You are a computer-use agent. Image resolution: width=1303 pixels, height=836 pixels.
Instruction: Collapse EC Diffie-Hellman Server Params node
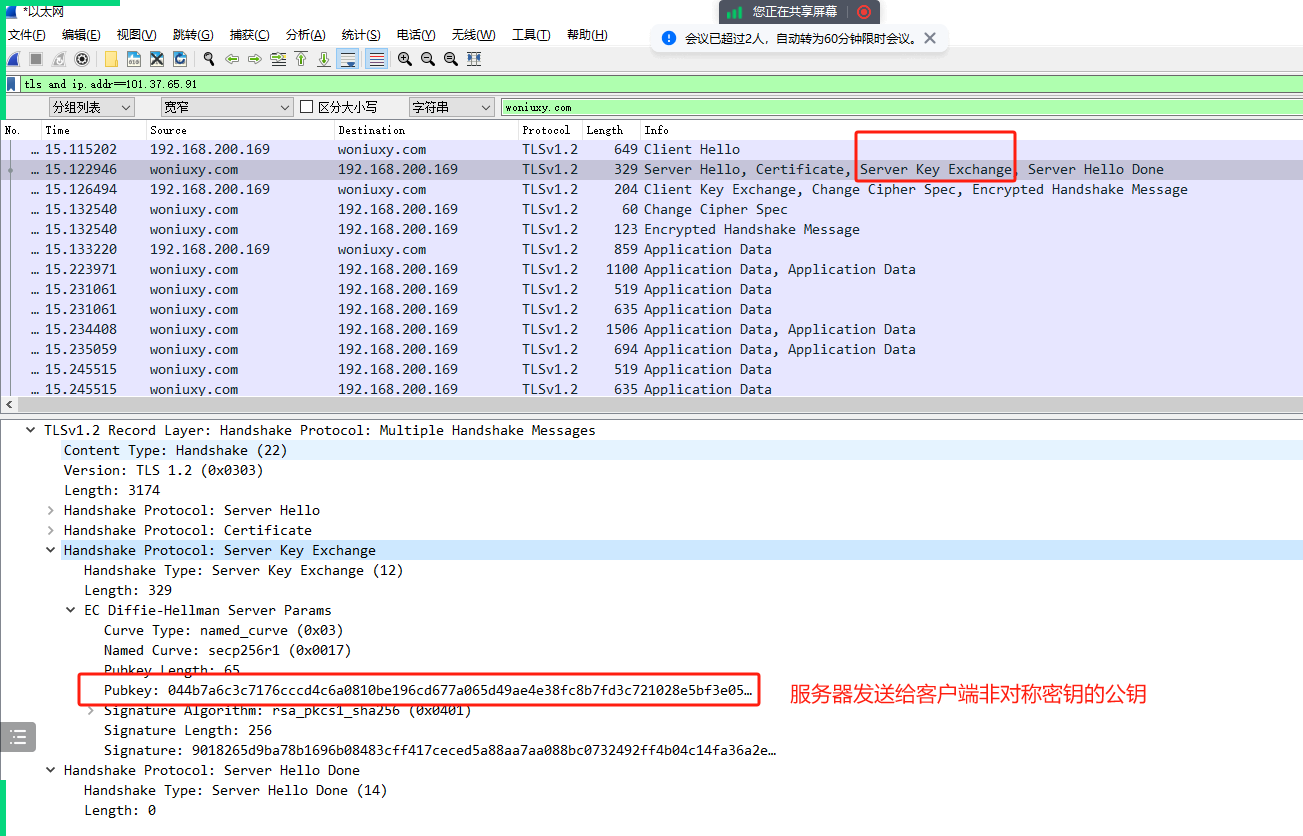click(71, 610)
